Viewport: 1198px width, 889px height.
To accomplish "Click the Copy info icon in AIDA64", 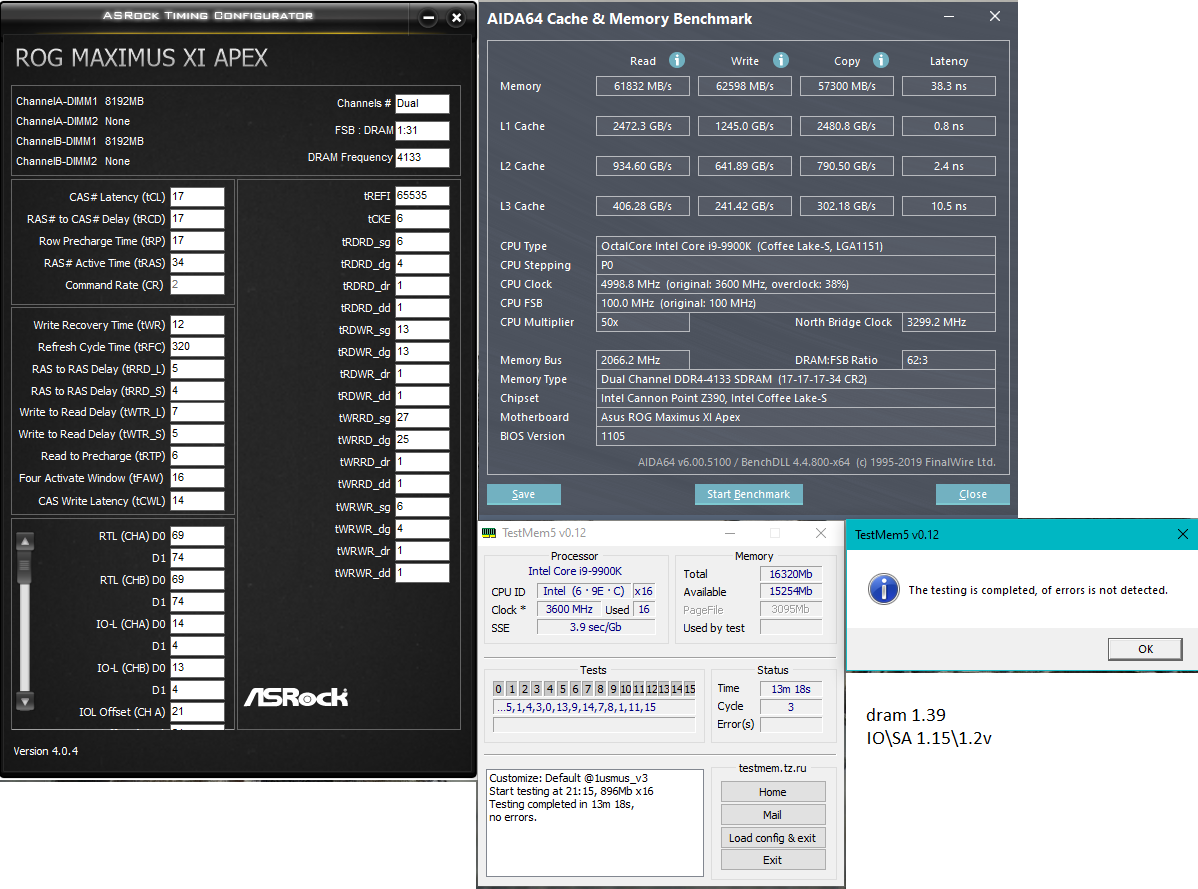I will [x=881, y=60].
